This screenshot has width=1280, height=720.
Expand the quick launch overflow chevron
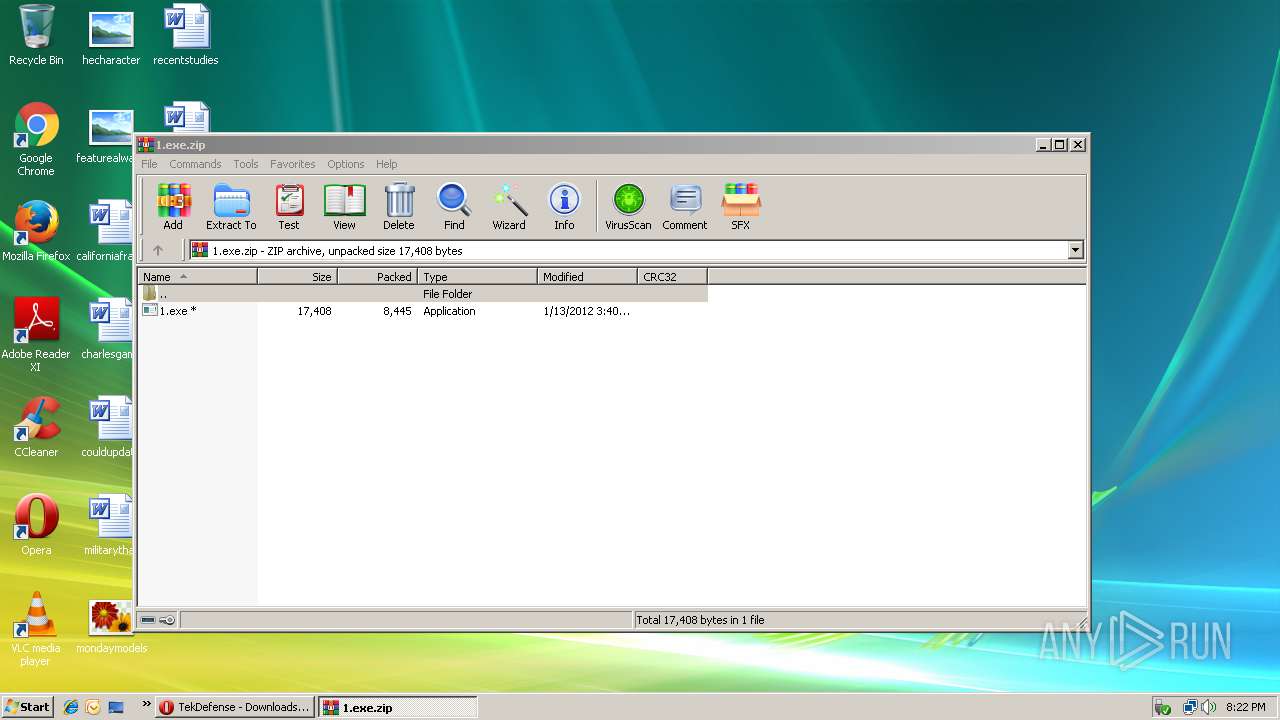147,704
